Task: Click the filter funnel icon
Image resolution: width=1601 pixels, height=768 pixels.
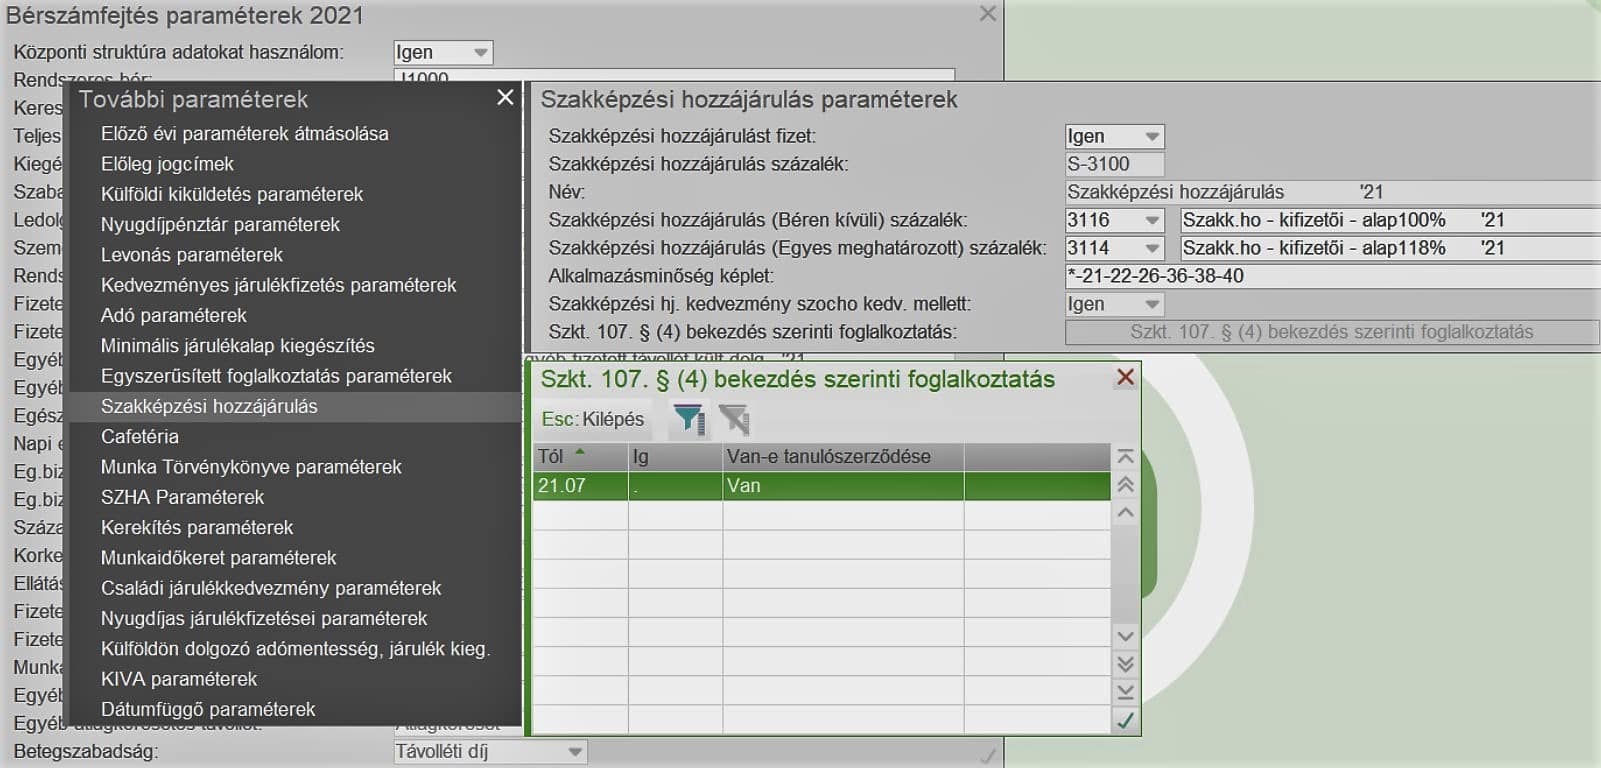Action: pos(688,419)
